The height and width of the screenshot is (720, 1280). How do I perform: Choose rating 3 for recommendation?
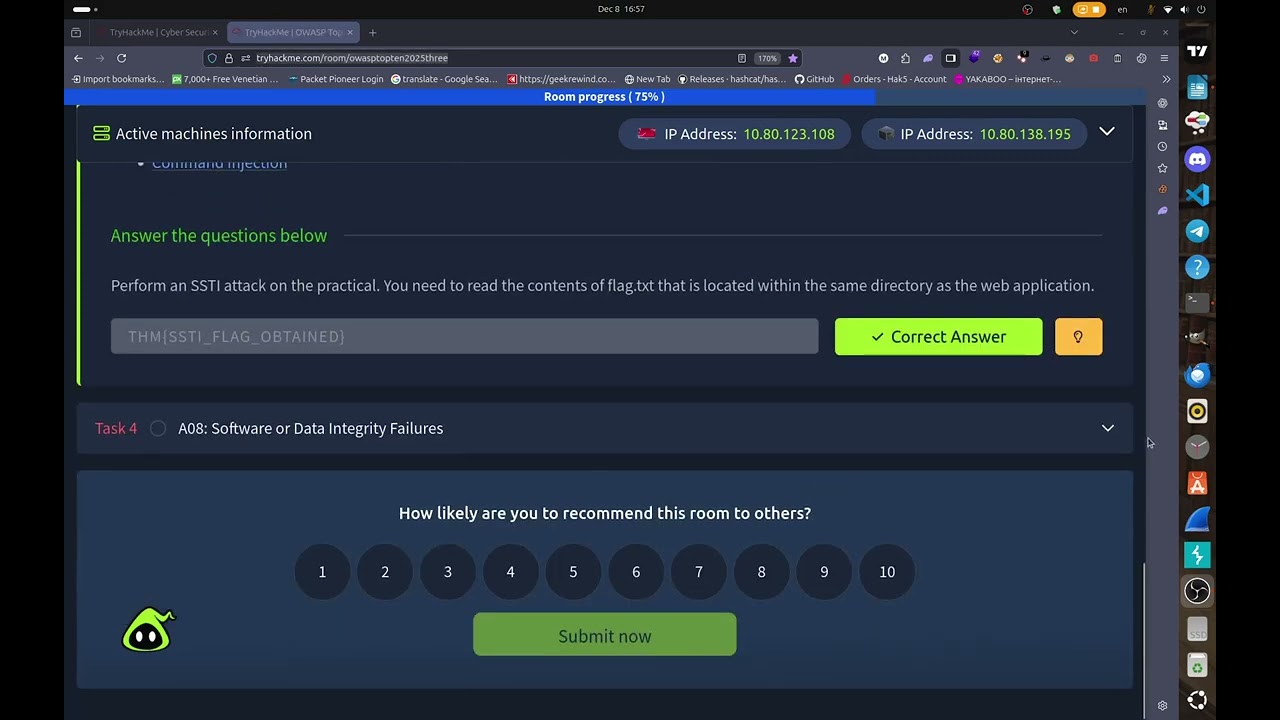point(448,572)
